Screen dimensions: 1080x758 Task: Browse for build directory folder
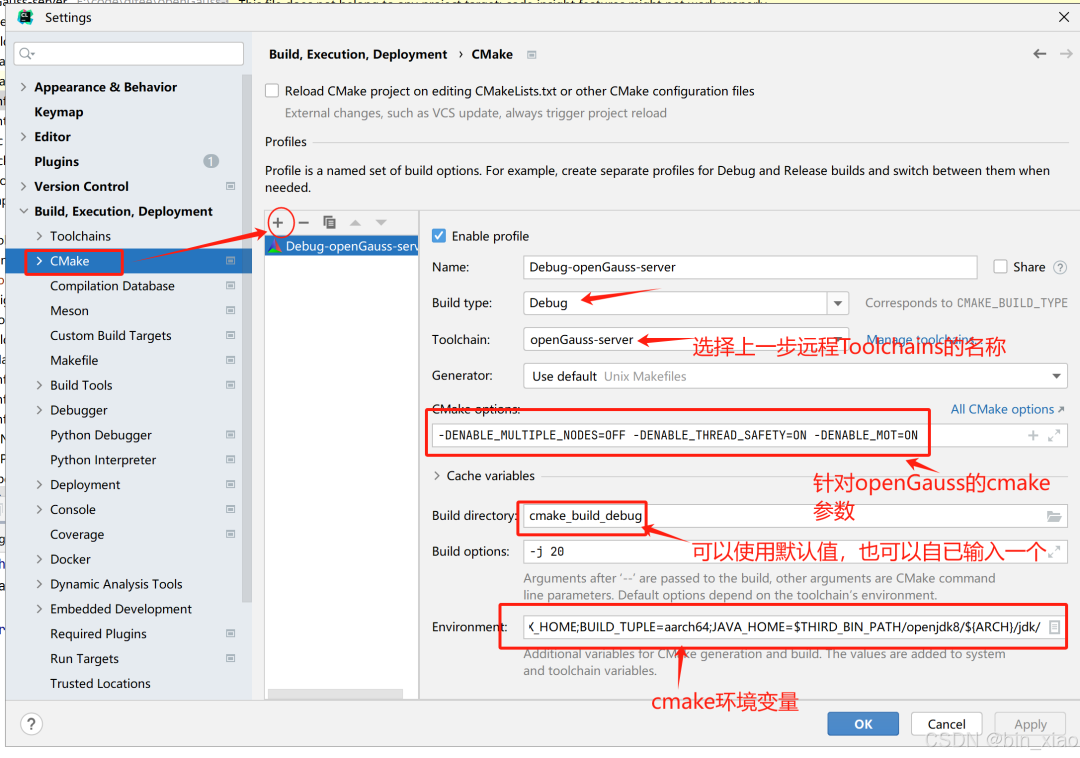(x=1054, y=516)
